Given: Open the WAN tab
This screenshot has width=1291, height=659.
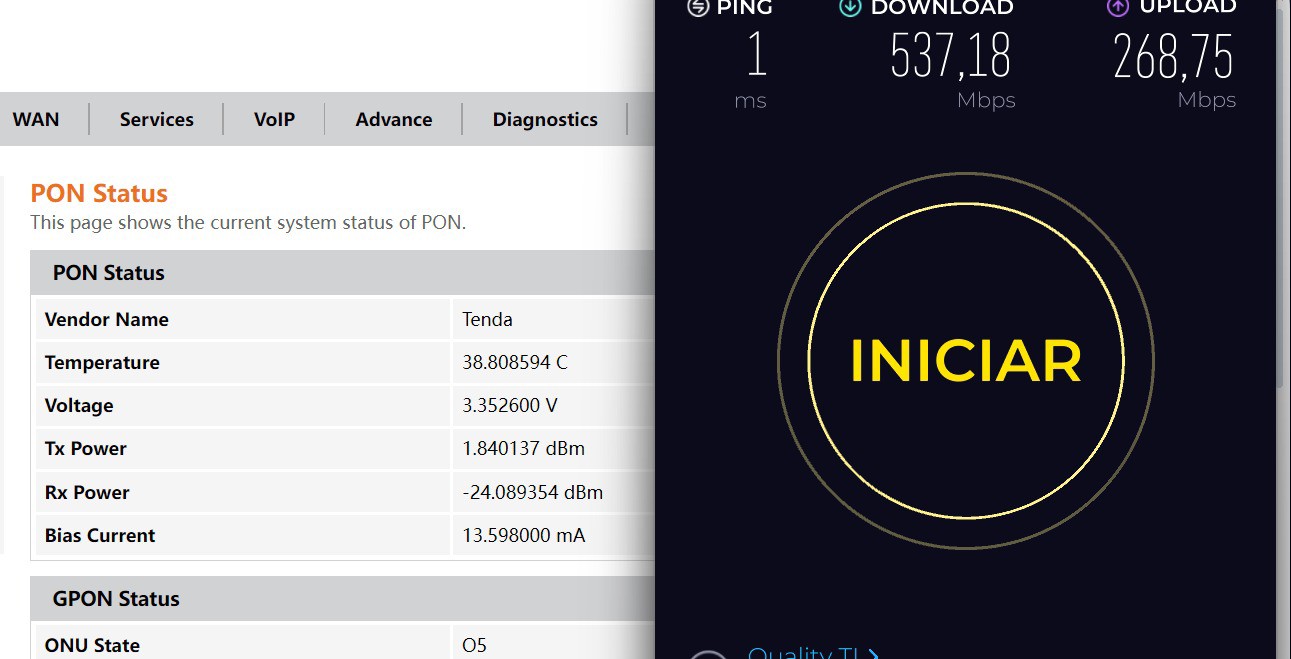Looking at the screenshot, I should tap(36, 119).
